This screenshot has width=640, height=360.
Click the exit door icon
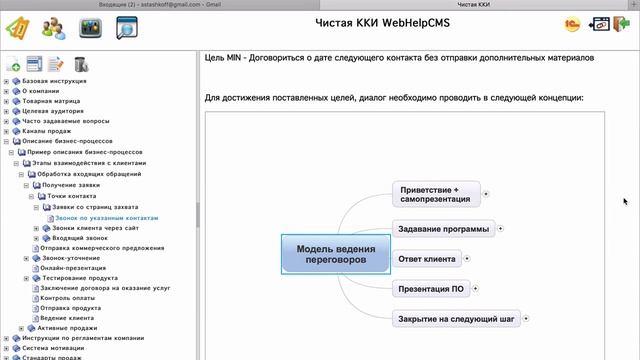tap(622, 24)
